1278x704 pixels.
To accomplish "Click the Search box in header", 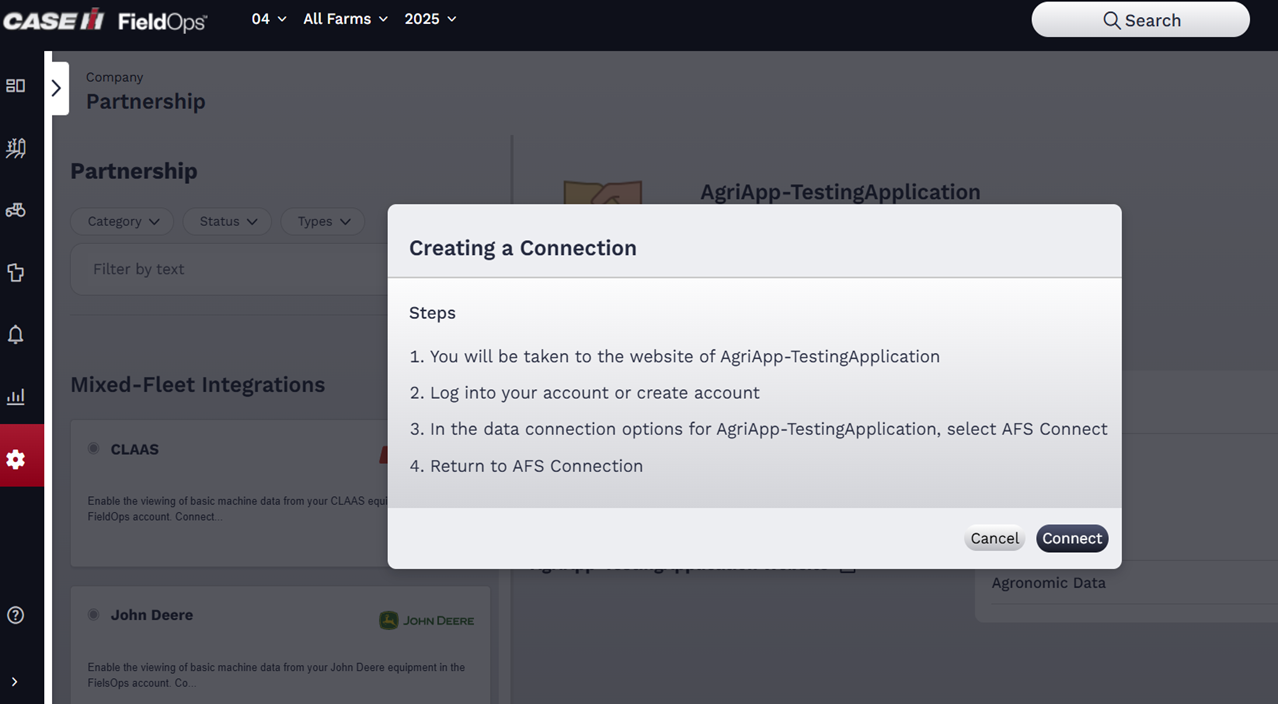I will [1140, 20].
